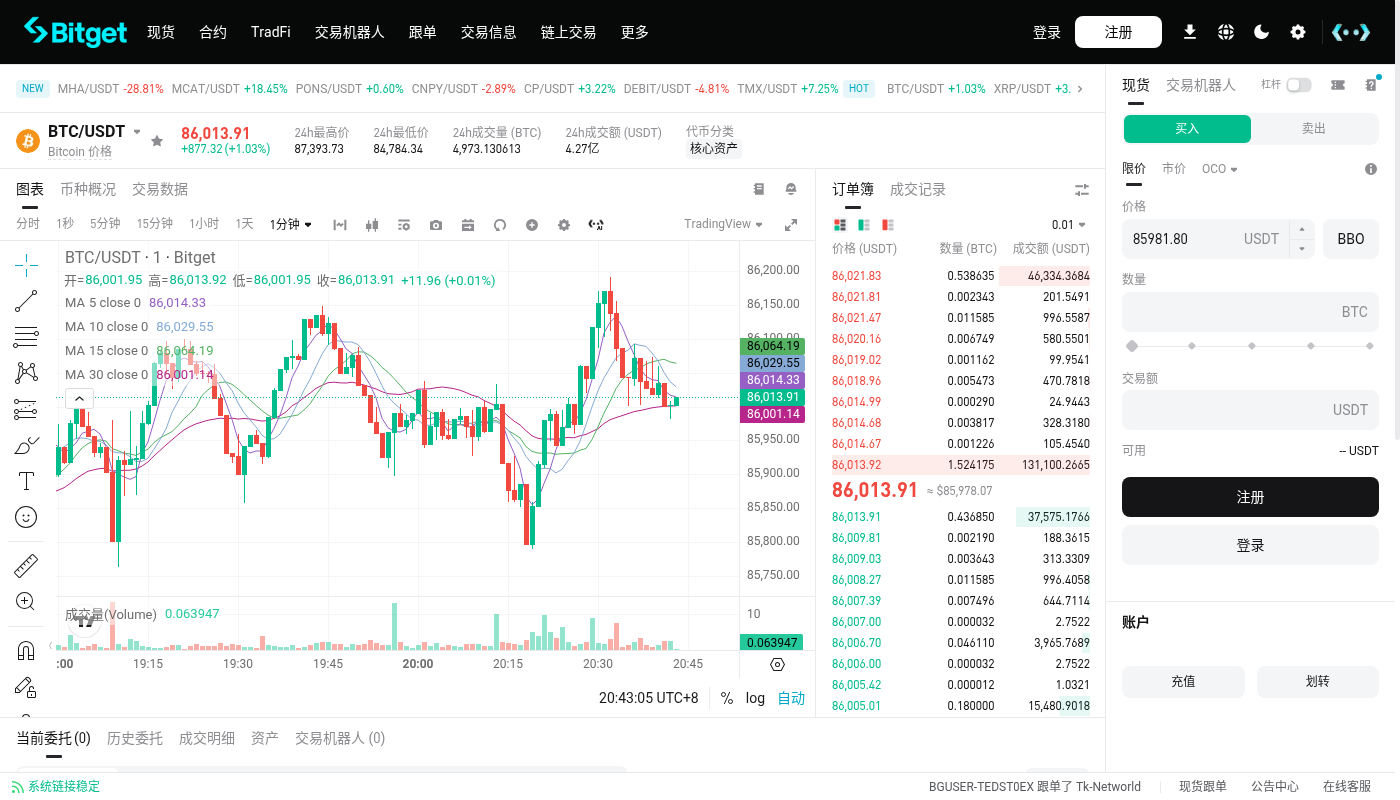Click the 登录 link in header
The image size is (1400, 800).
click(1047, 32)
